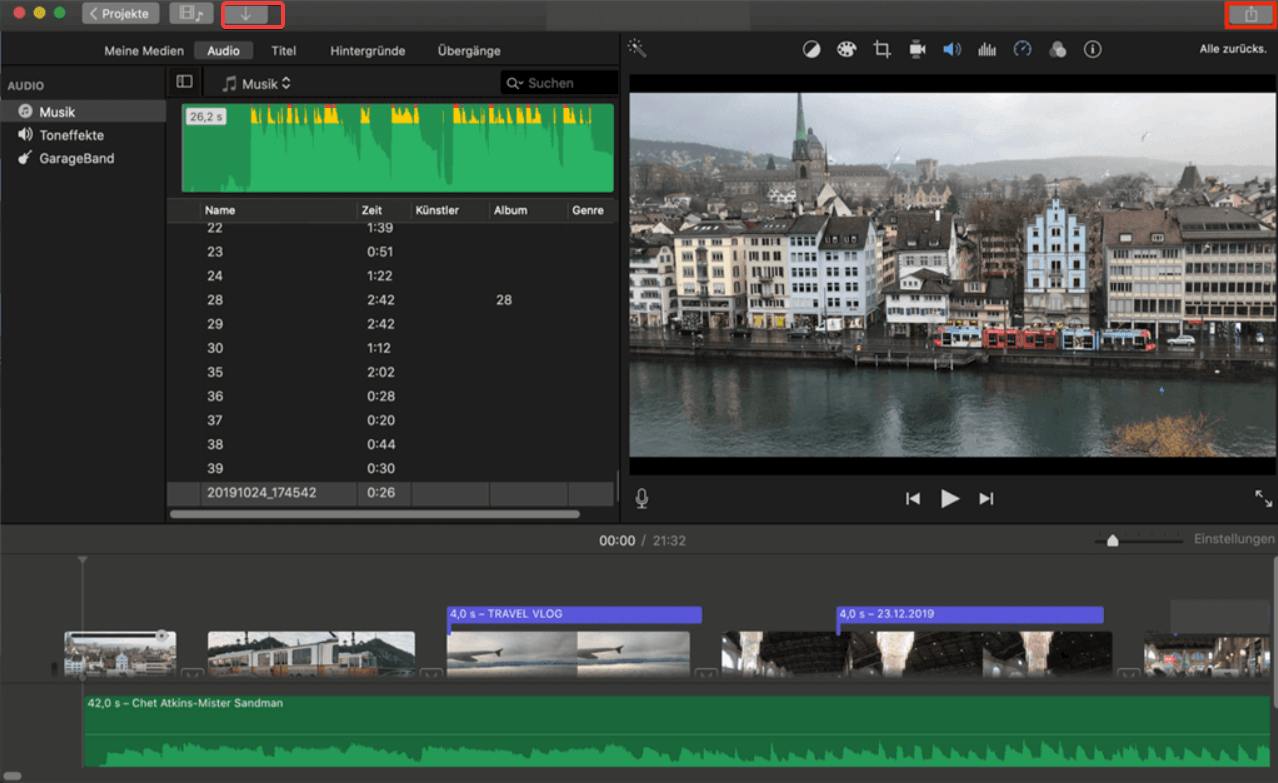Screen dimensions: 1278x783
Task: Open color correction palette tool
Action: point(846,49)
